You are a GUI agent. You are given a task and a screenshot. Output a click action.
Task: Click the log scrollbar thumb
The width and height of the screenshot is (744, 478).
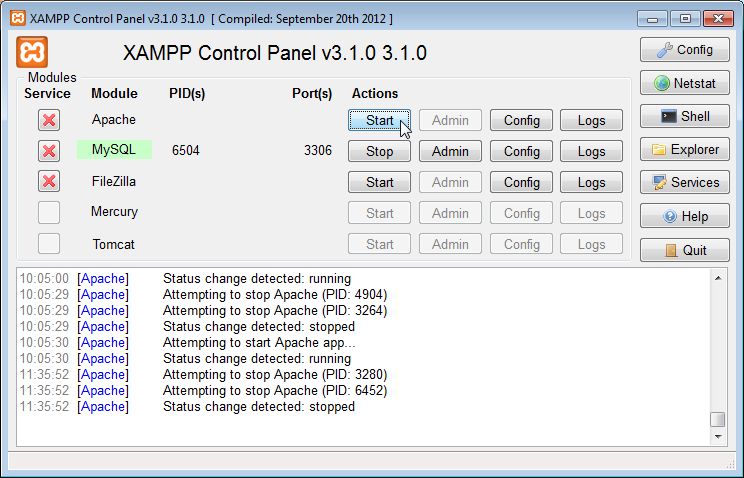718,420
